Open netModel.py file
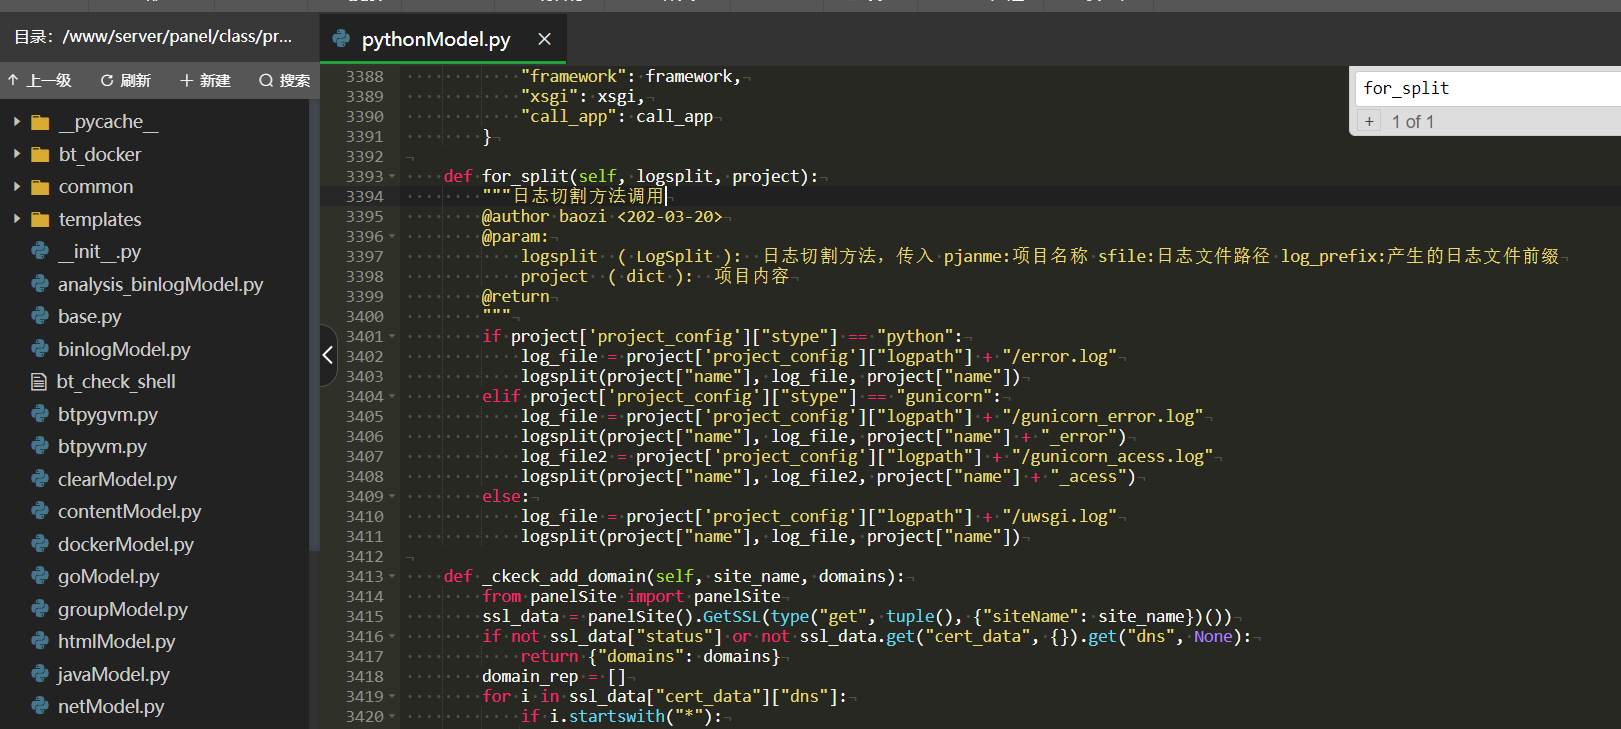The image size is (1621, 729). (x=111, y=706)
